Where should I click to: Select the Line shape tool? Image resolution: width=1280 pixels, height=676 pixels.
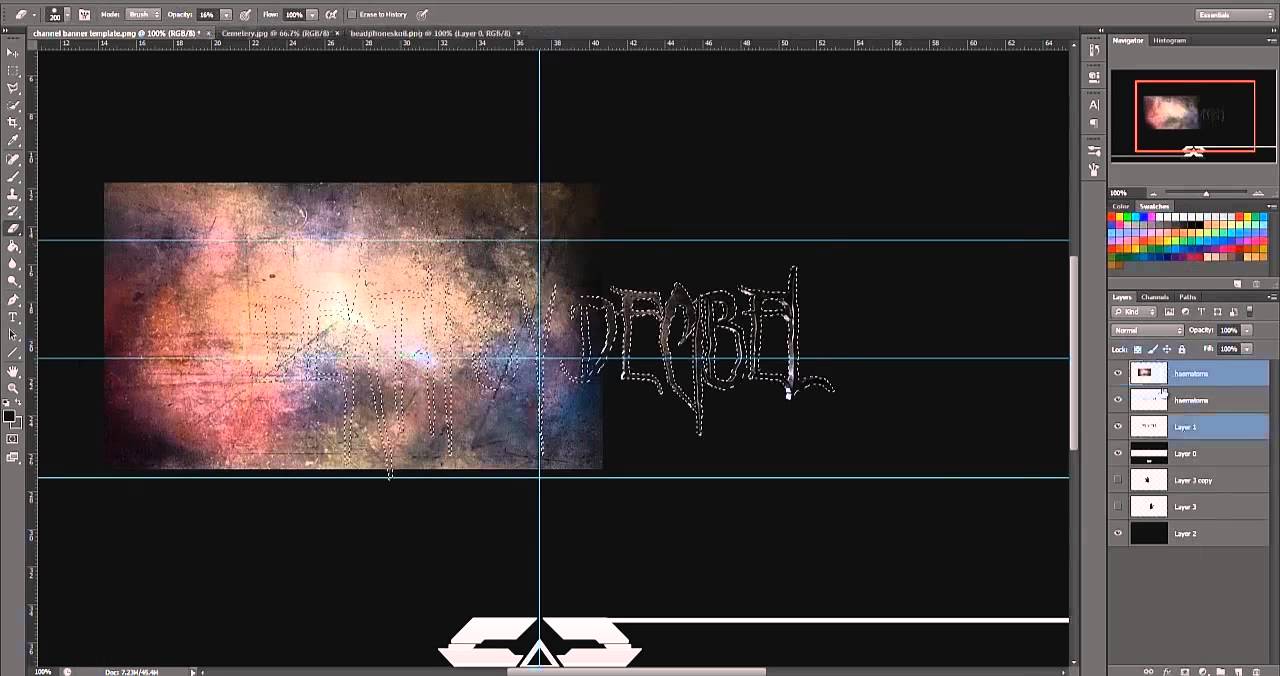coord(13,352)
